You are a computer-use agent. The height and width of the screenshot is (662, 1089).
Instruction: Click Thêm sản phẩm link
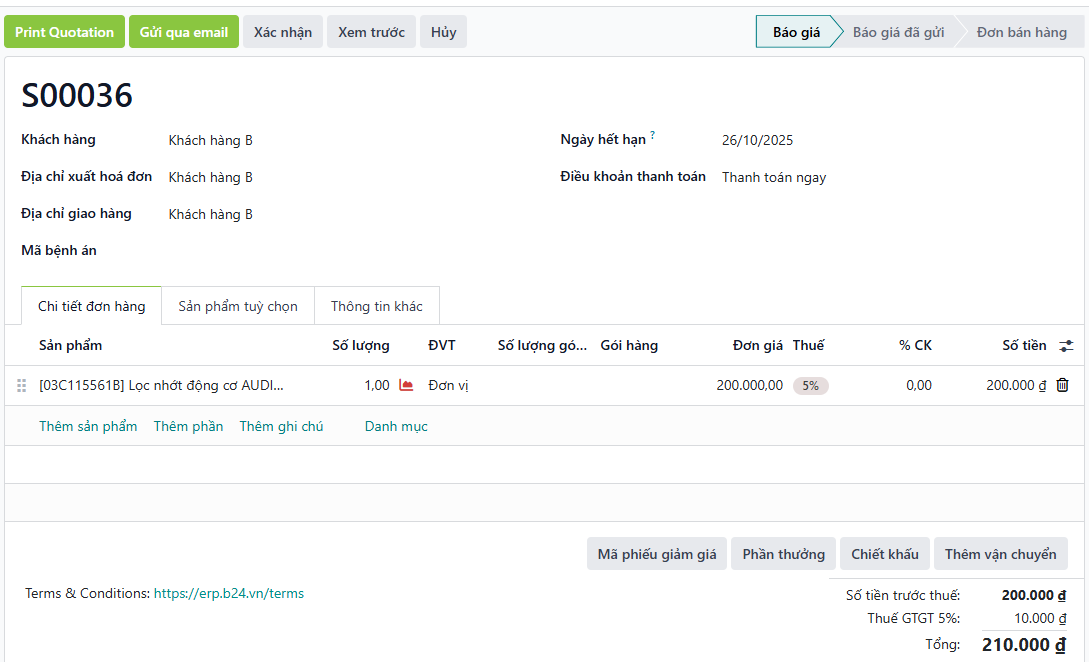[x=88, y=427]
